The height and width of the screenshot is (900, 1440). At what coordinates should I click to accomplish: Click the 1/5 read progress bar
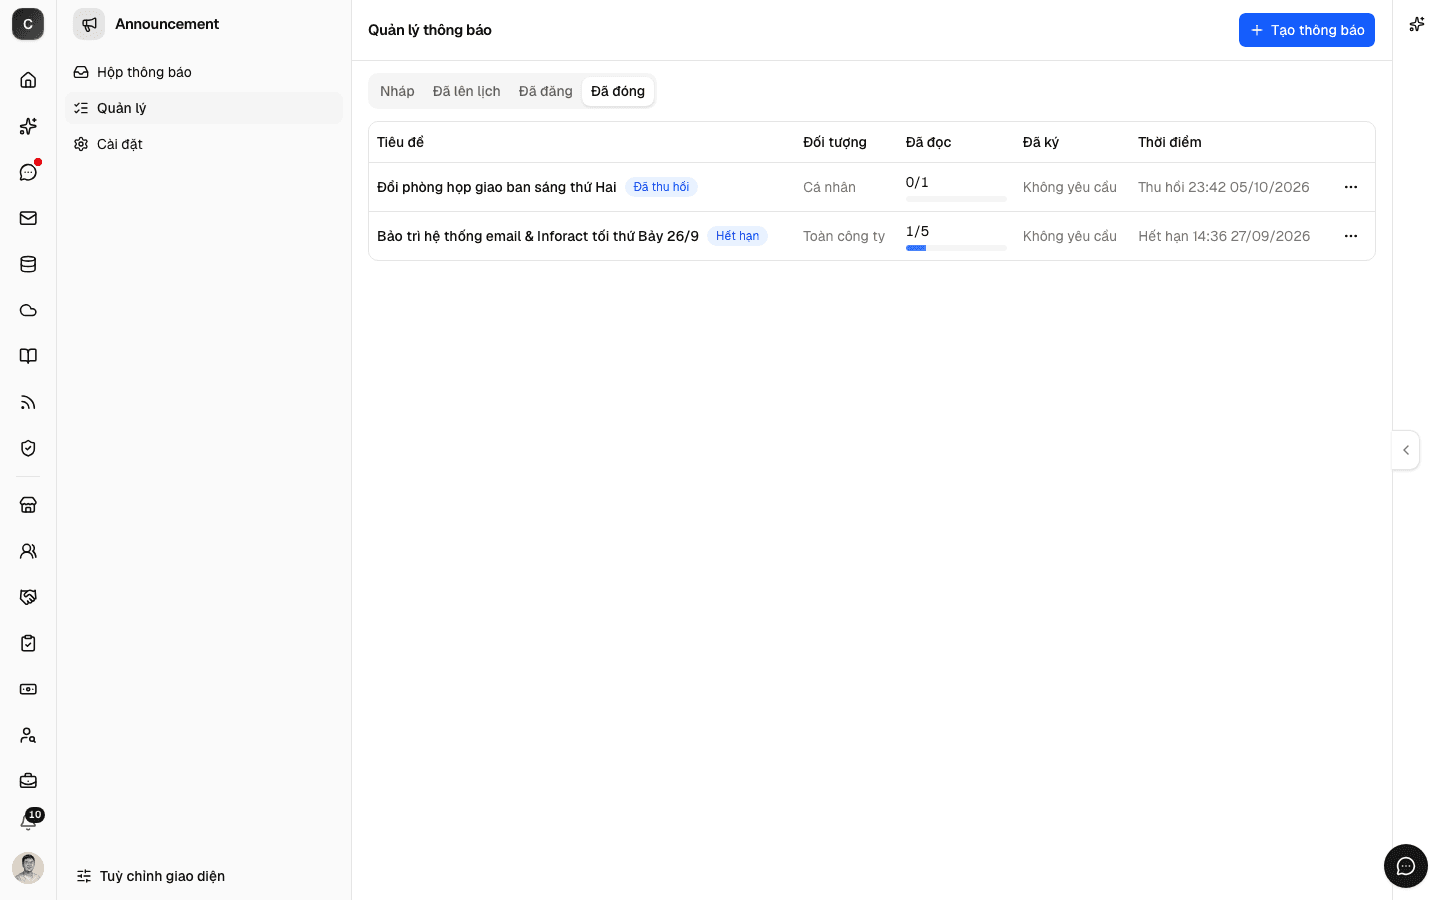coord(956,248)
